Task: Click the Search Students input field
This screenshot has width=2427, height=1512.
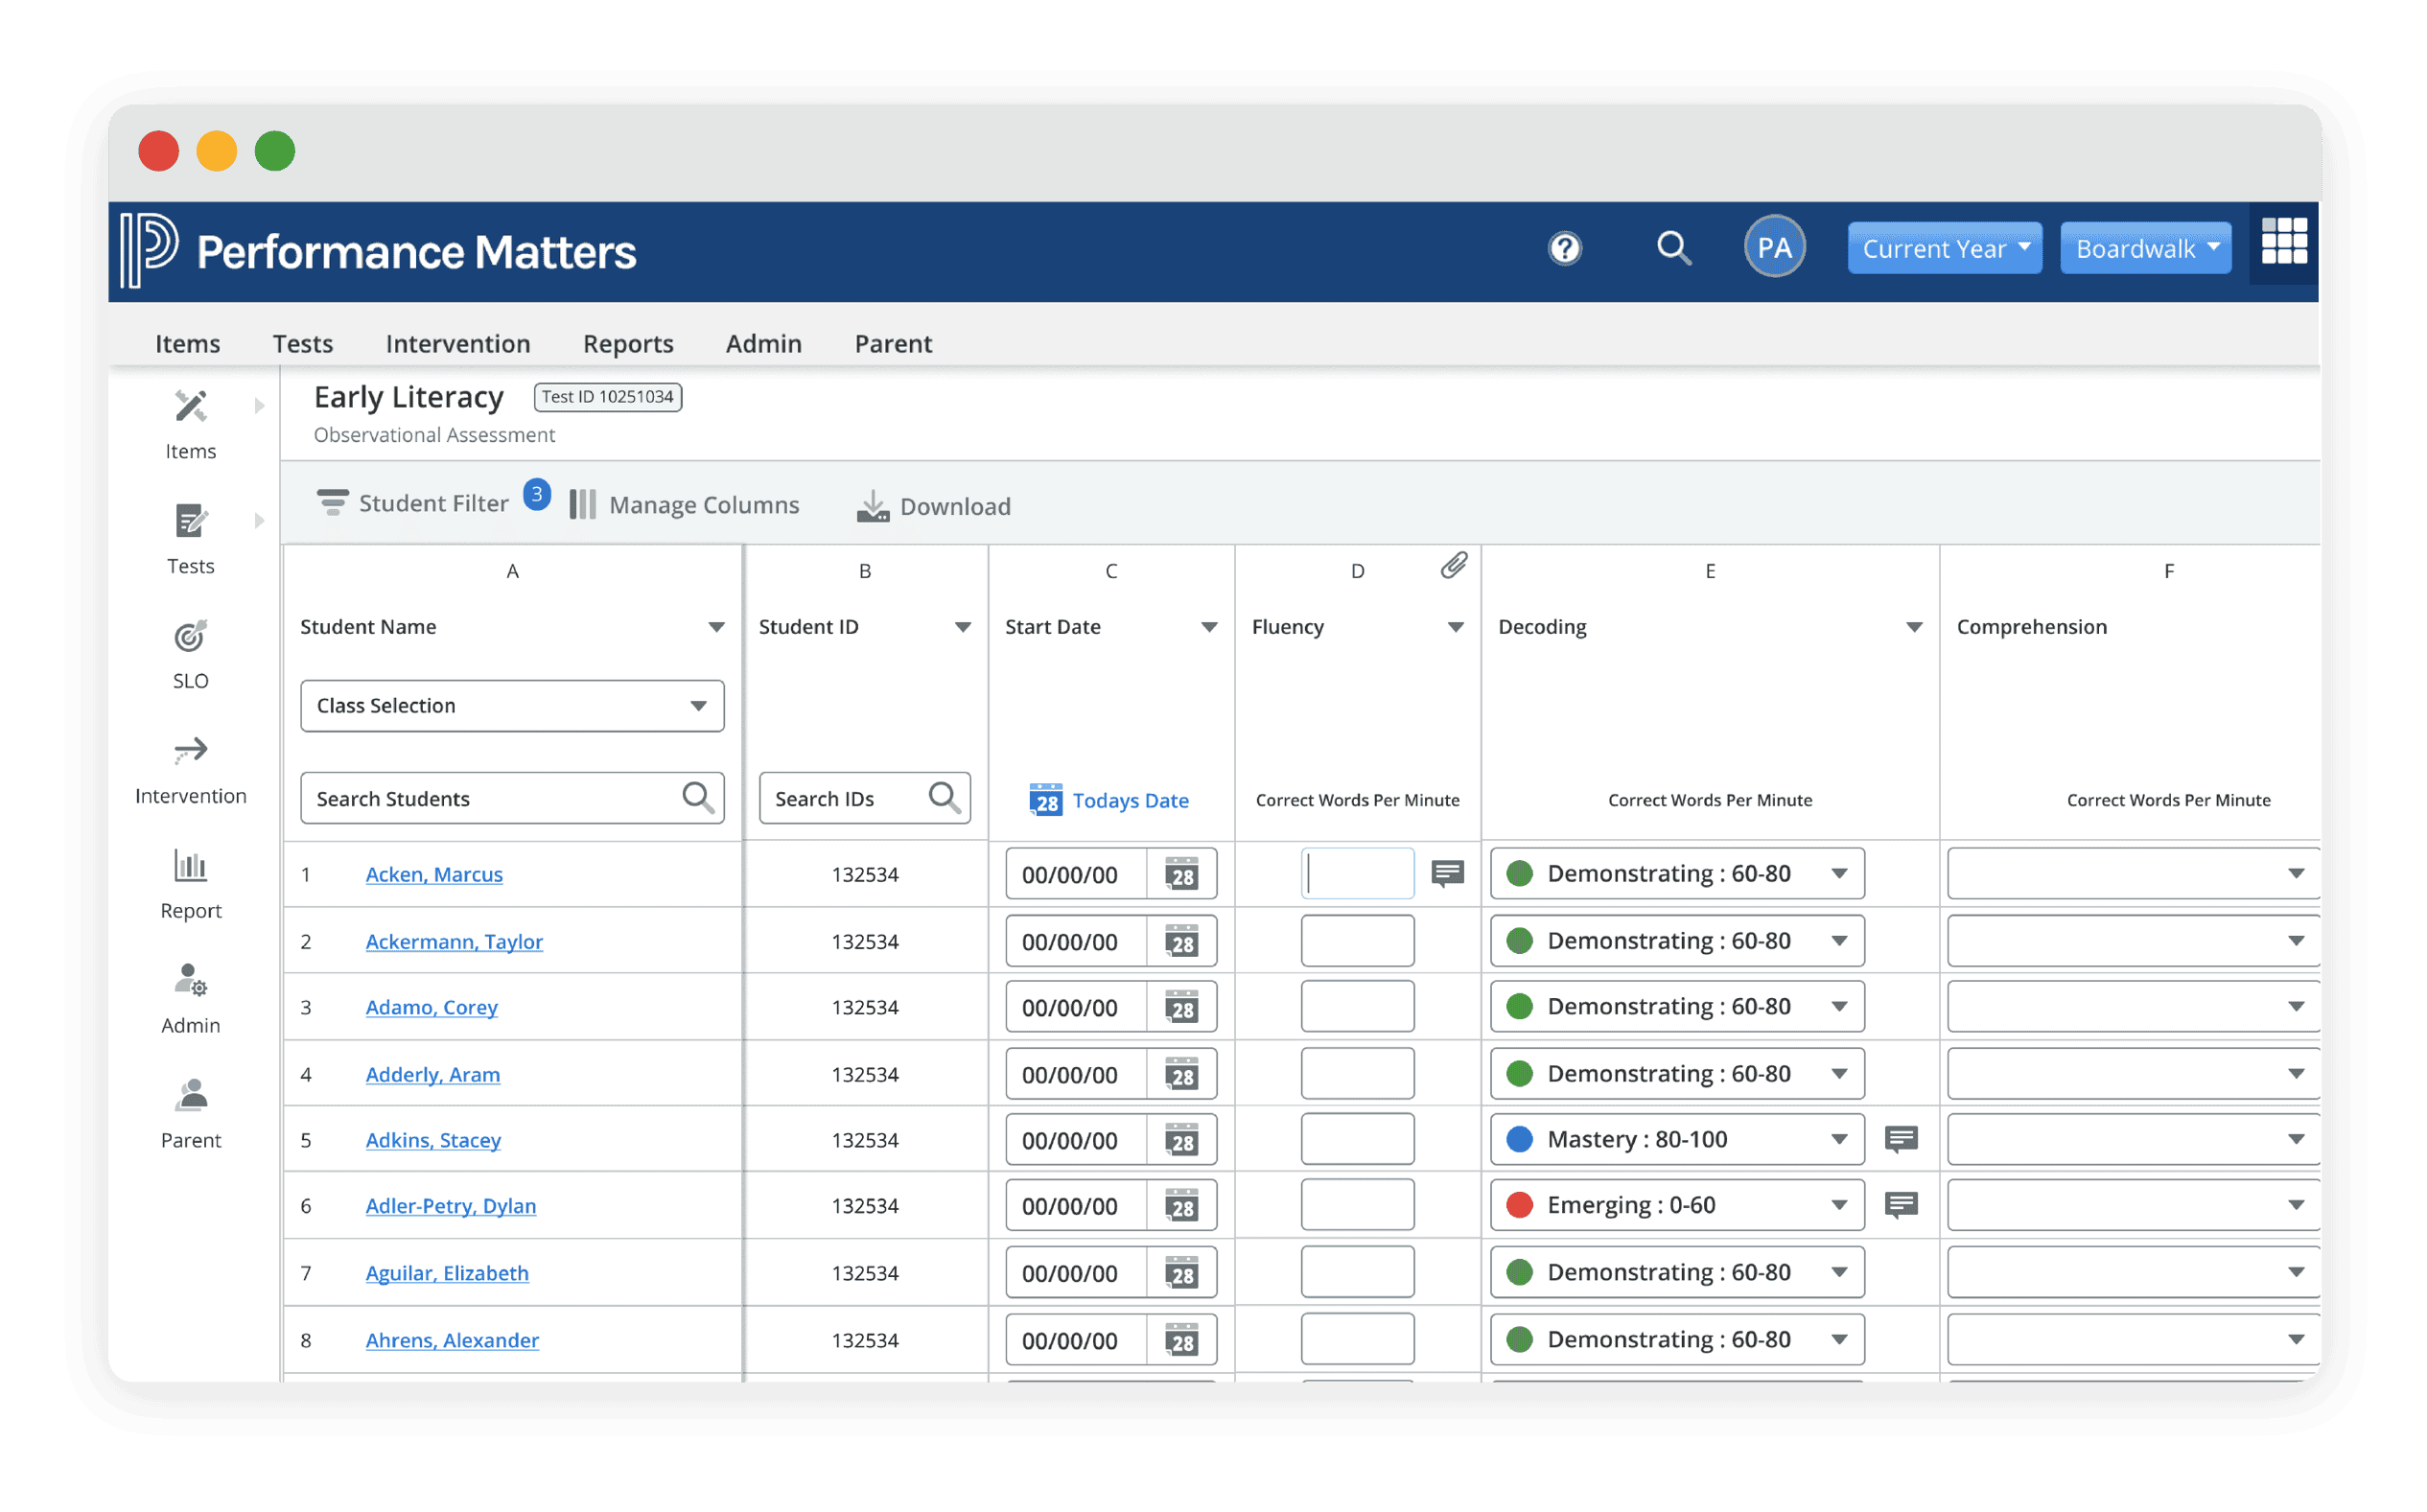Action: pyautogui.click(x=490, y=798)
